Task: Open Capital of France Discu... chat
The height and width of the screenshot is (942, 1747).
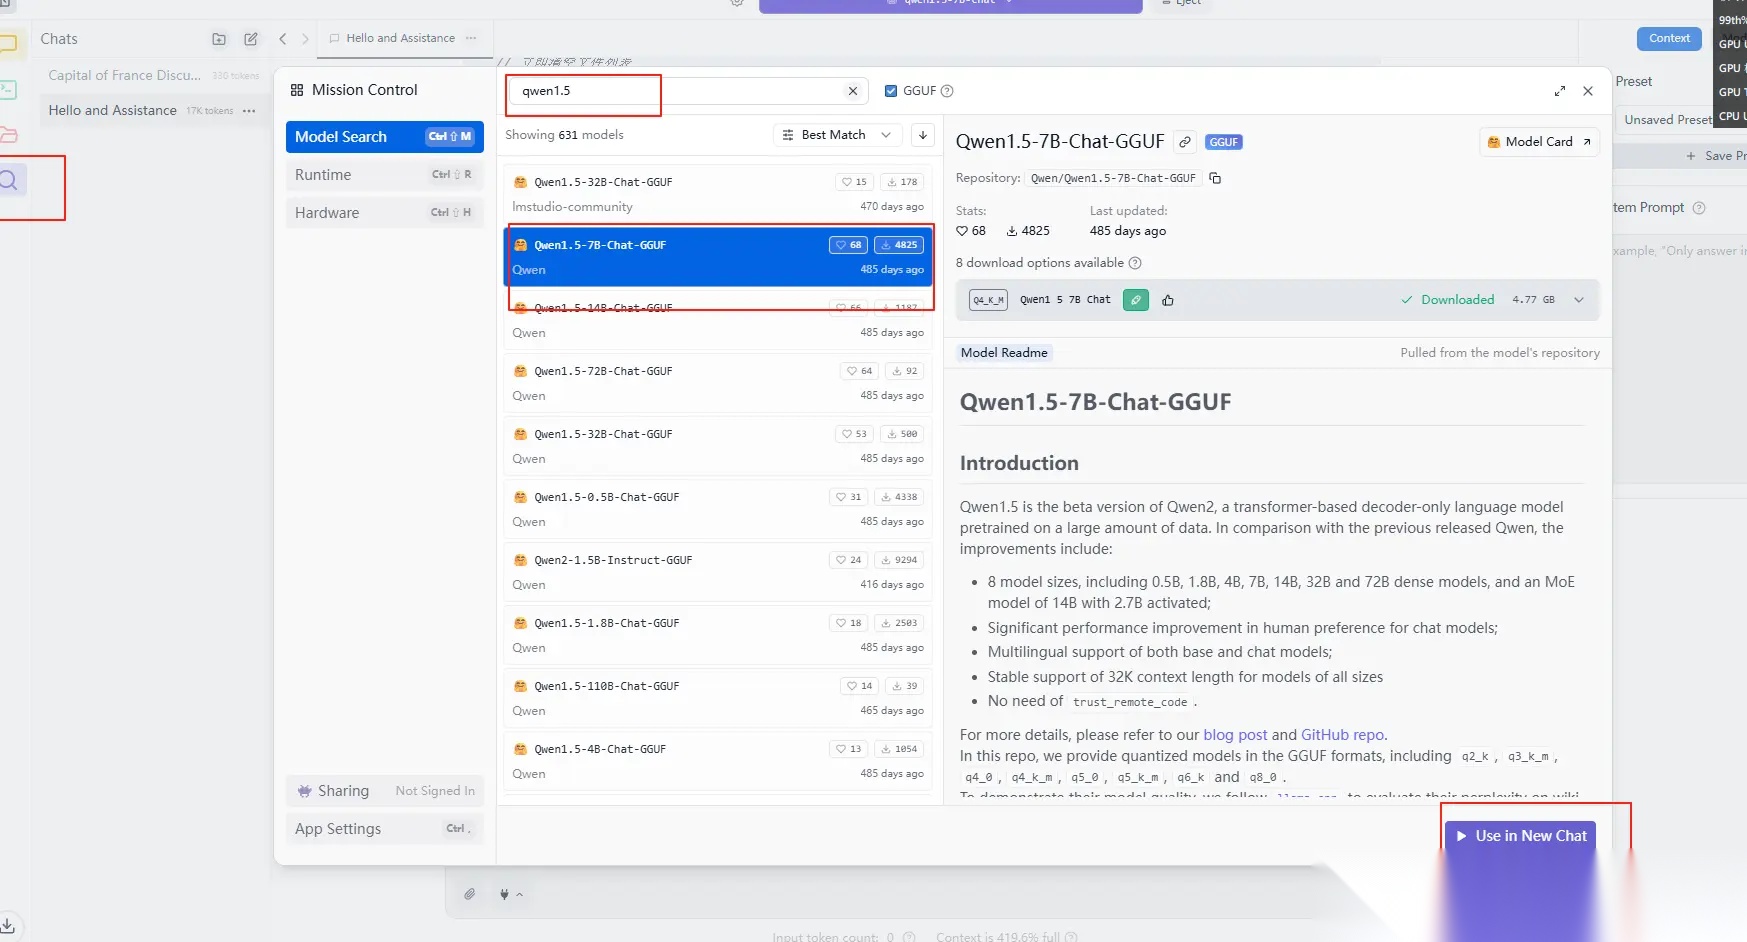Action: (x=152, y=76)
